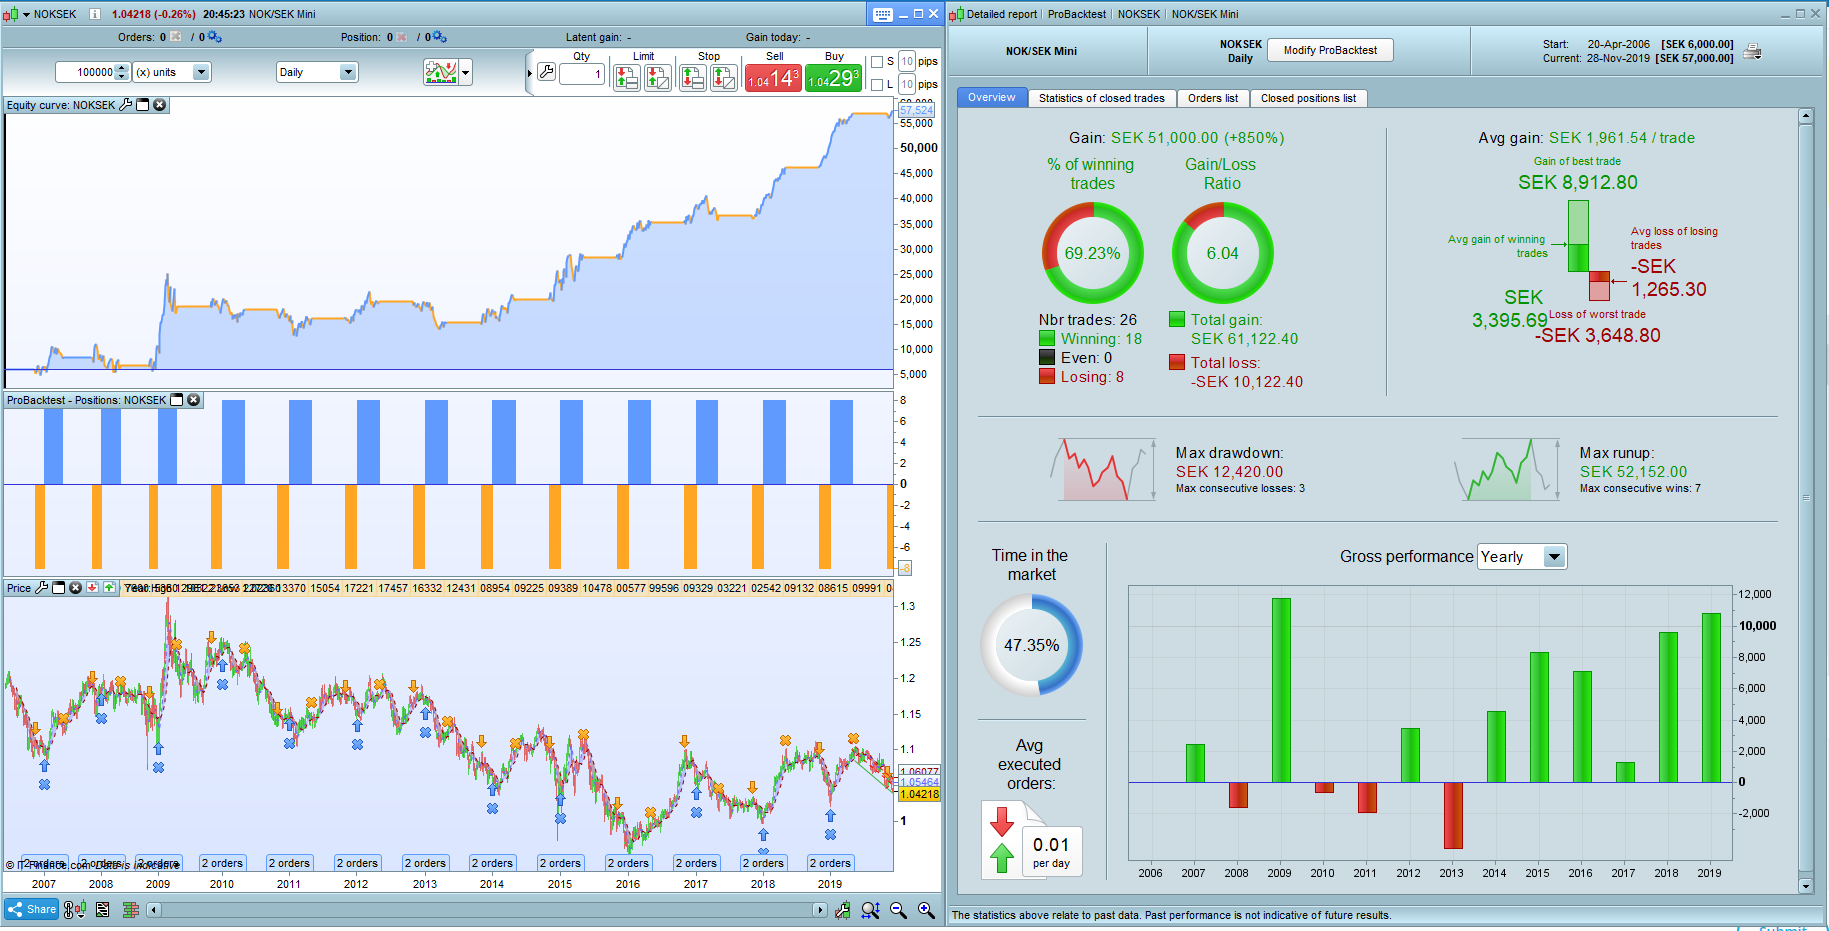Click the second Stop order icon
This screenshot has width=1829, height=931.
(724, 77)
